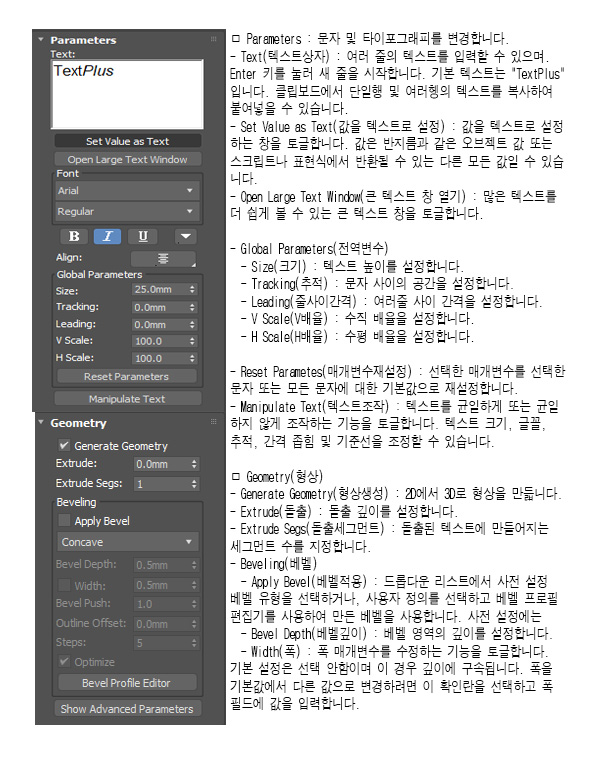Click the Parameters rollout grip dots
Image resolution: width=595 pixels, height=765 pixels.
tap(213, 39)
